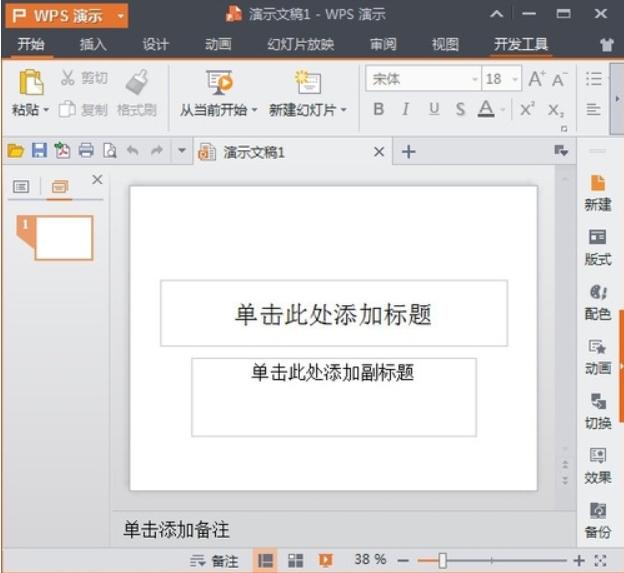Viewport: 624px width, 573px height.
Task: Expand the 宋体 font name dropdown
Action: click(475, 79)
